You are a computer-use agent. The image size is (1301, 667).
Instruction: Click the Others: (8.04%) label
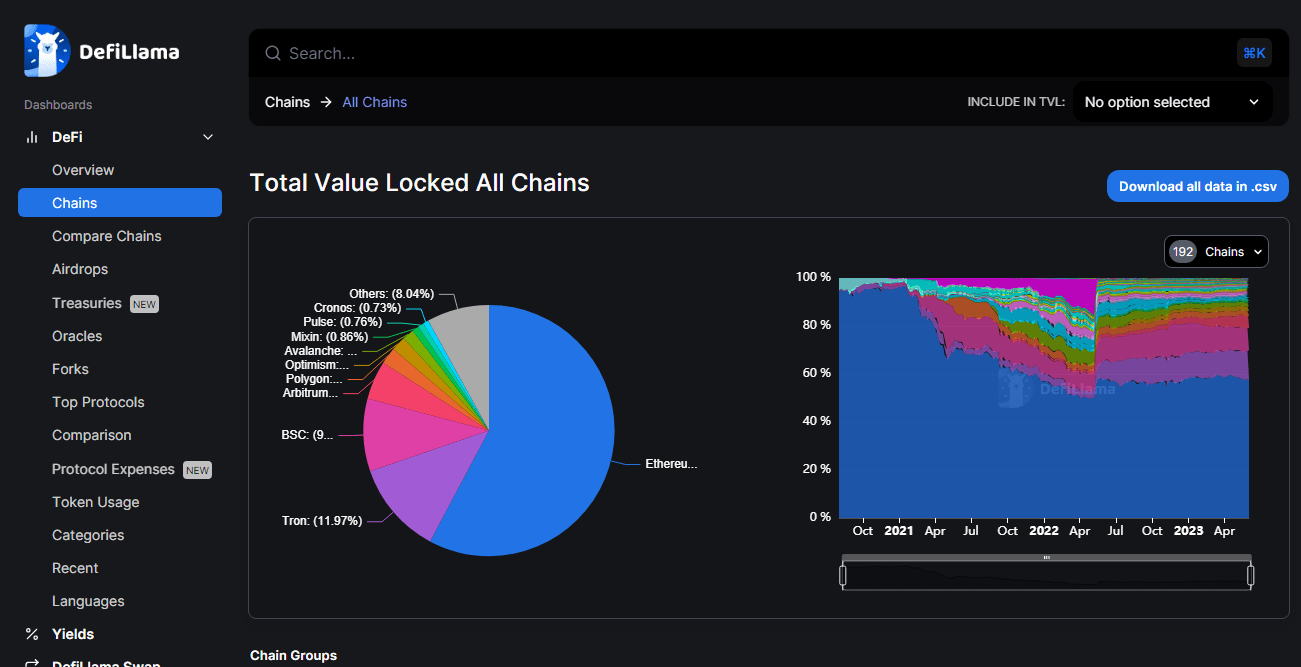(391, 294)
